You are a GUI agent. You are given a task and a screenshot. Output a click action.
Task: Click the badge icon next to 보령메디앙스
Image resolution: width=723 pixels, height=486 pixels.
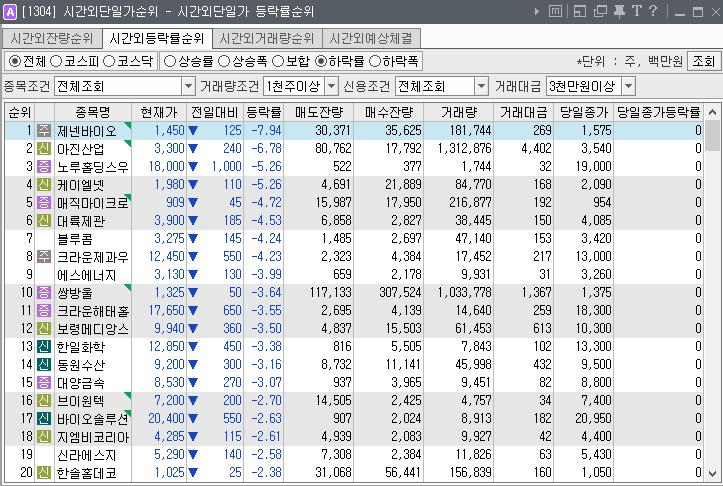click(x=44, y=328)
